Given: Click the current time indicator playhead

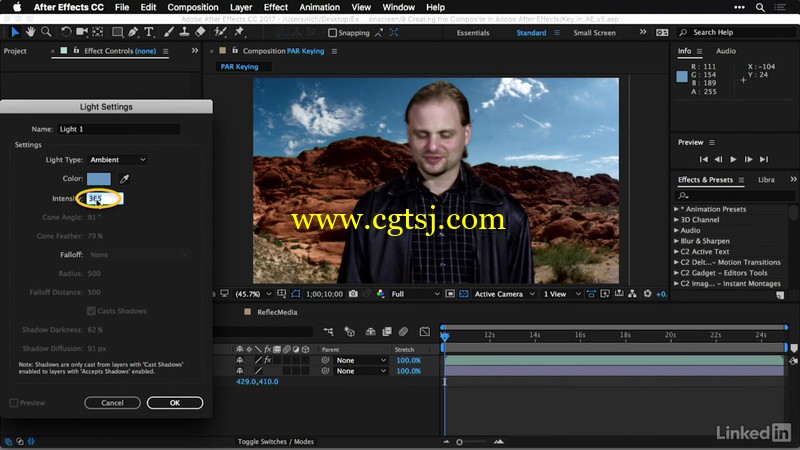Looking at the screenshot, I should [x=444, y=336].
